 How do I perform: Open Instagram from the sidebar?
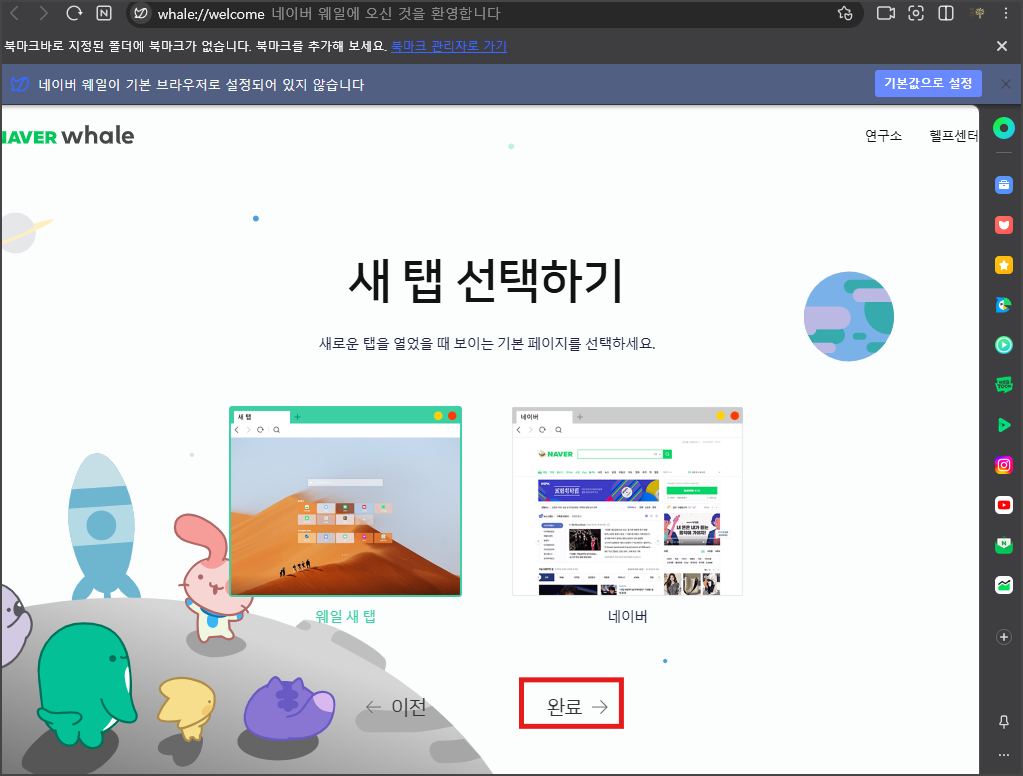tap(1004, 464)
